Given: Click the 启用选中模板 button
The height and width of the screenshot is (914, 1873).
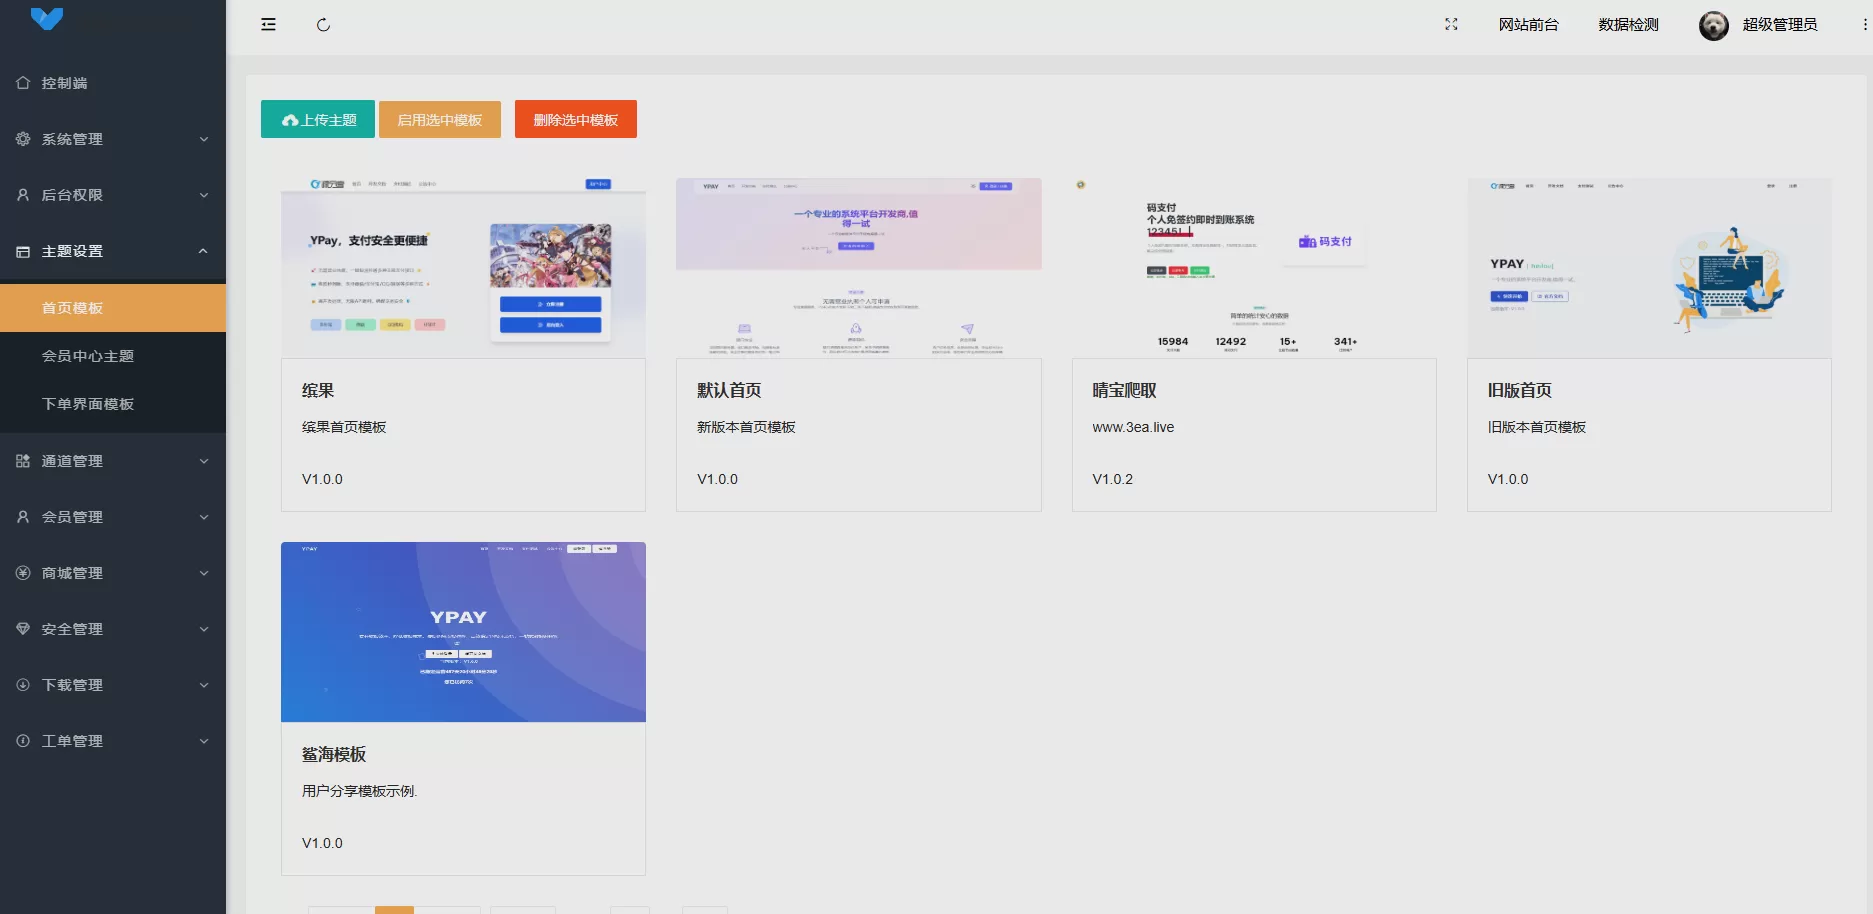Looking at the screenshot, I should (x=440, y=119).
